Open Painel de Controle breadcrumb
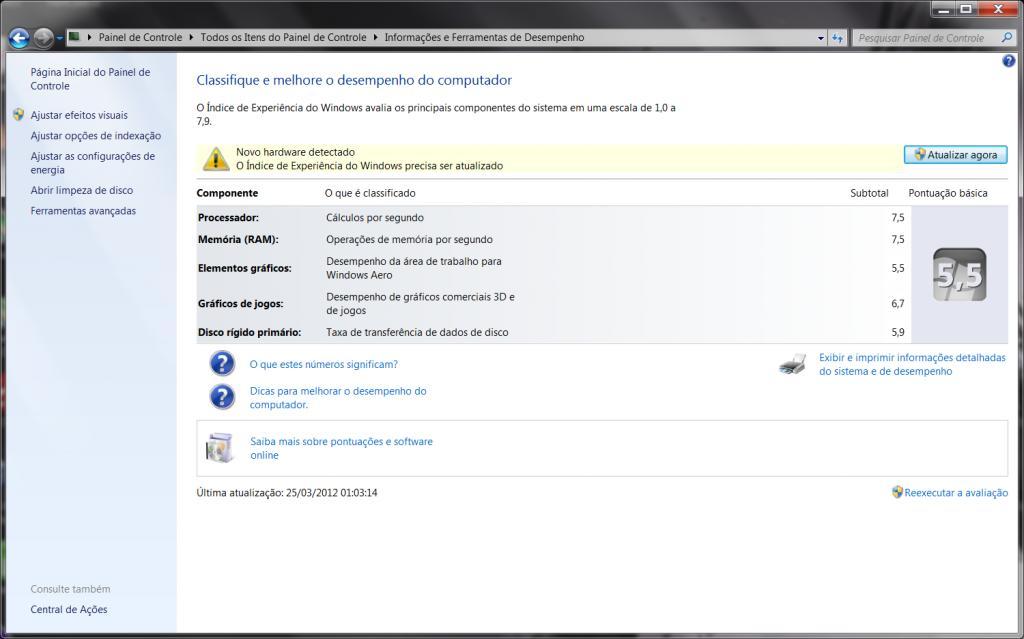Viewport: 1024px width, 639px height. [x=140, y=37]
